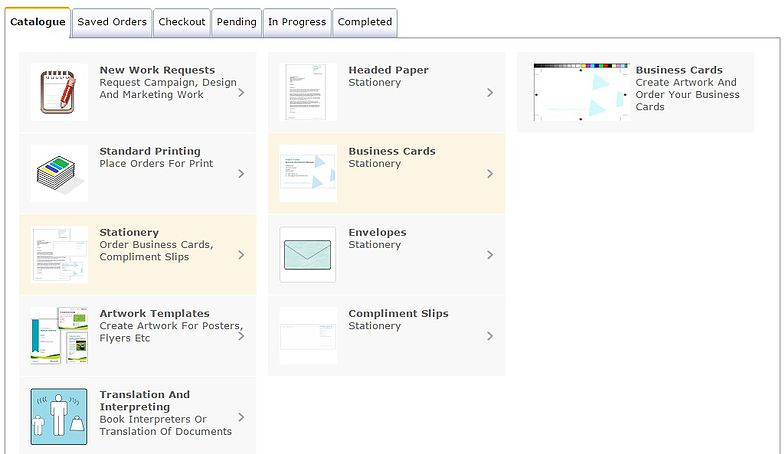Open the Envelopes title link
Viewport: 784px width, 454px height.
point(378,232)
